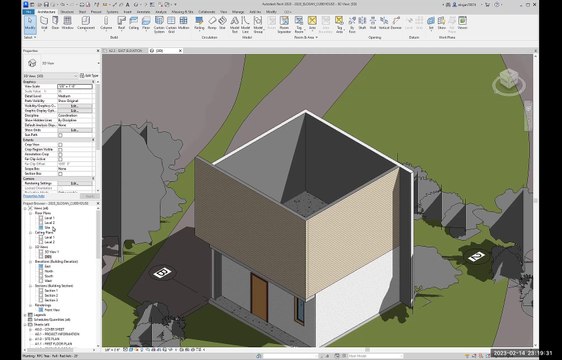Open the Manage ribbon tab

coord(238,12)
